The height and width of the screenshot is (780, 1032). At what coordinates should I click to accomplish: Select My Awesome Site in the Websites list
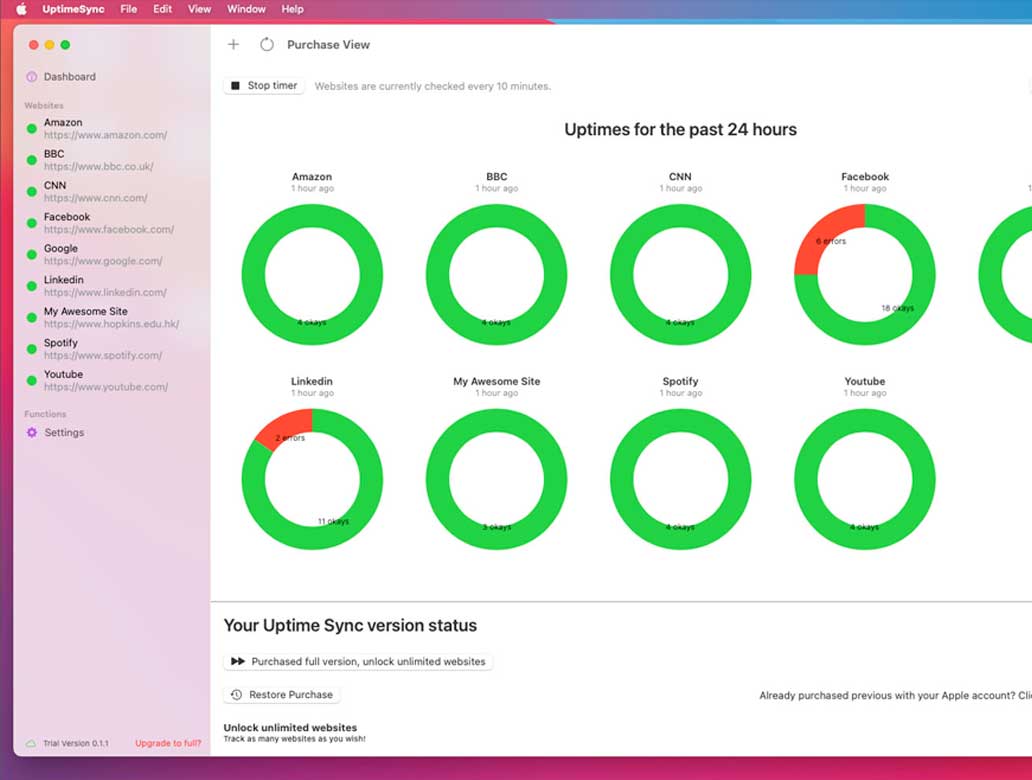coord(112,317)
